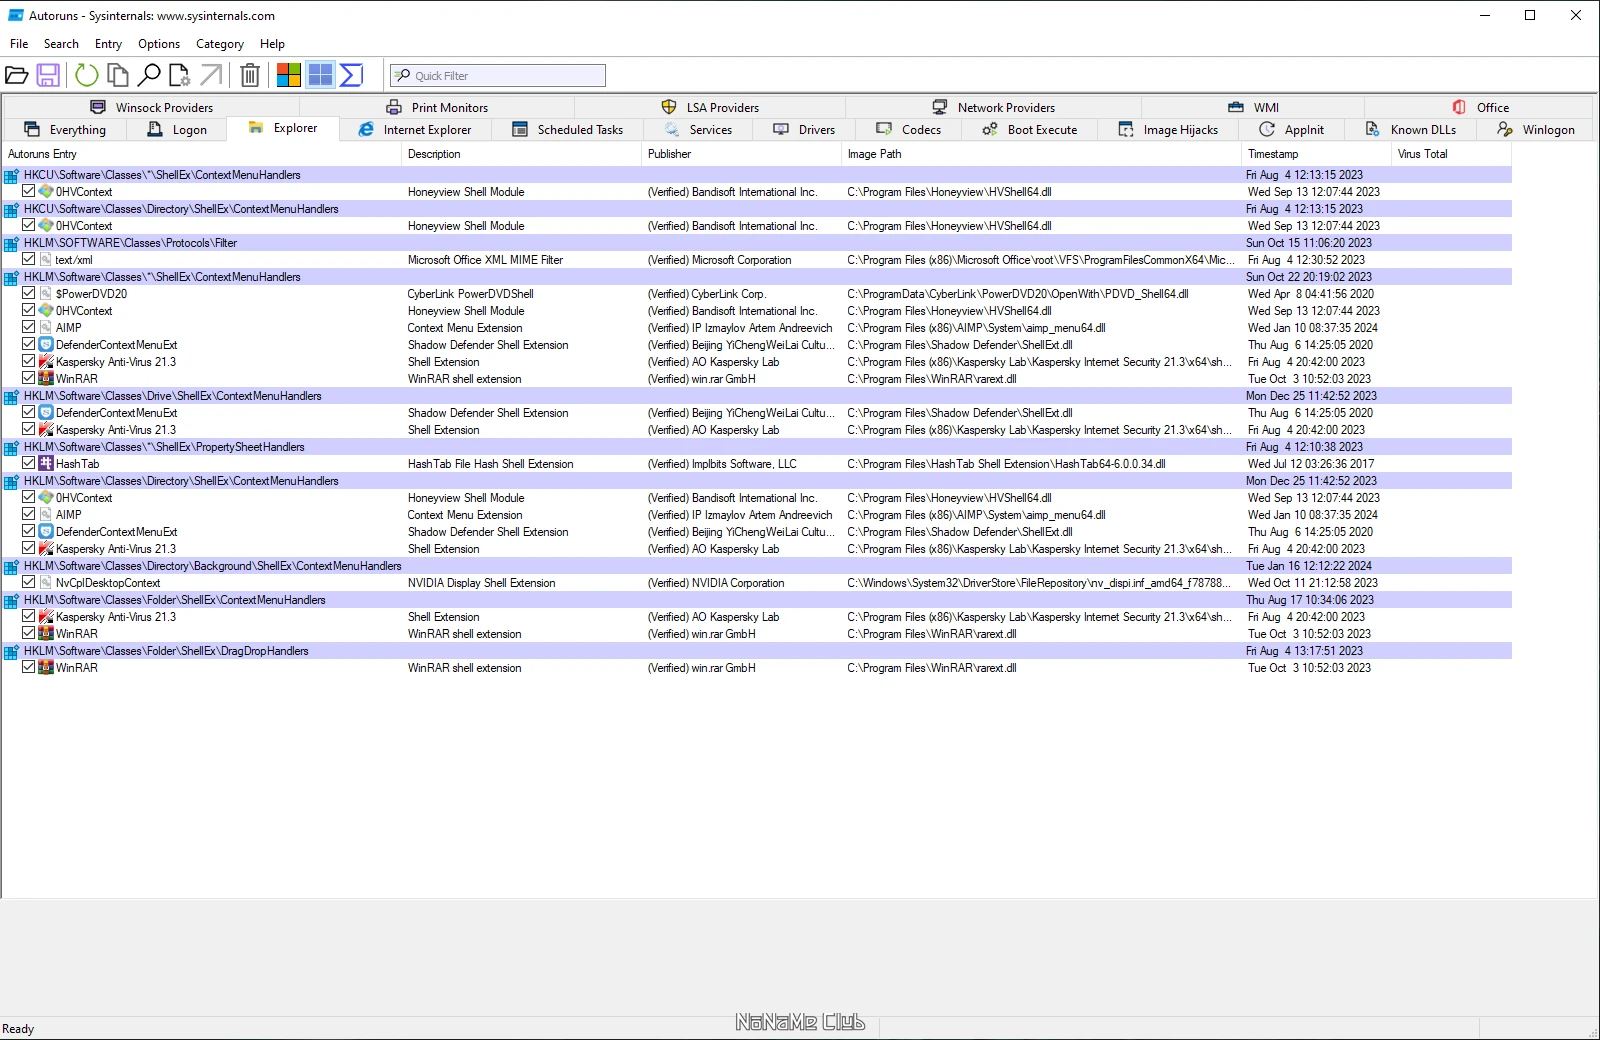This screenshot has width=1600, height=1040.
Task: Switch to the Winsock Providers tab
Action: click(152, 108)
